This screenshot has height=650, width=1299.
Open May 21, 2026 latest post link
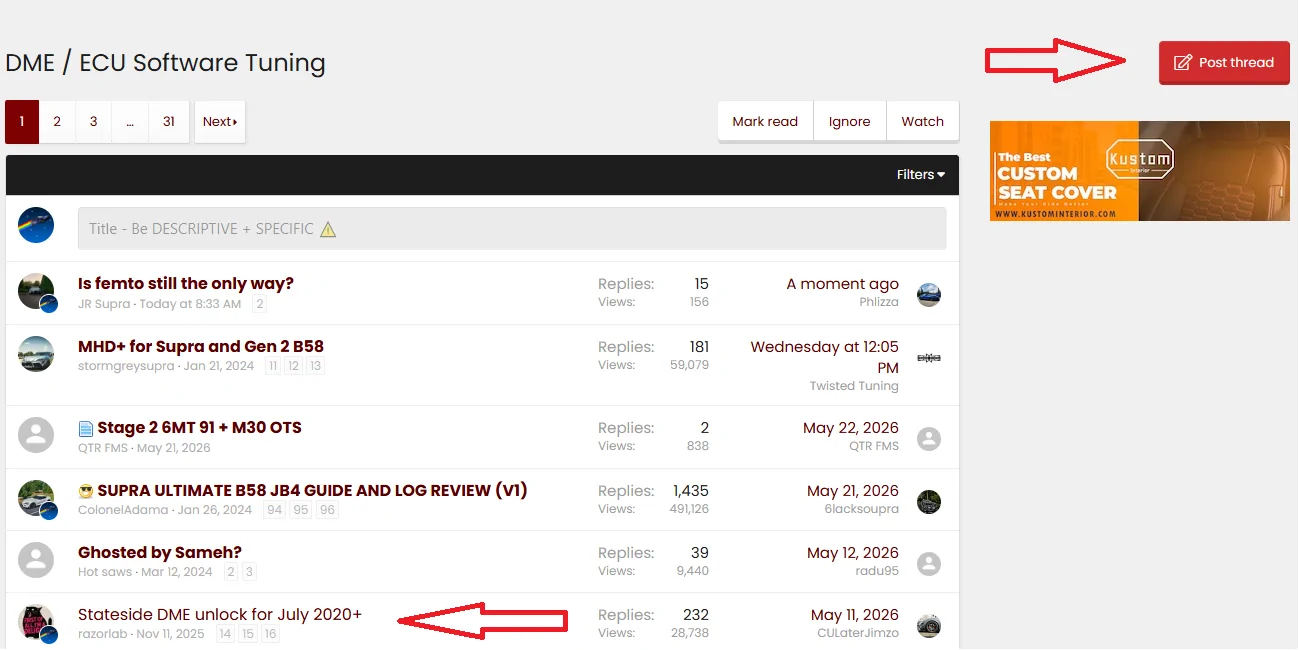point(853,491)
